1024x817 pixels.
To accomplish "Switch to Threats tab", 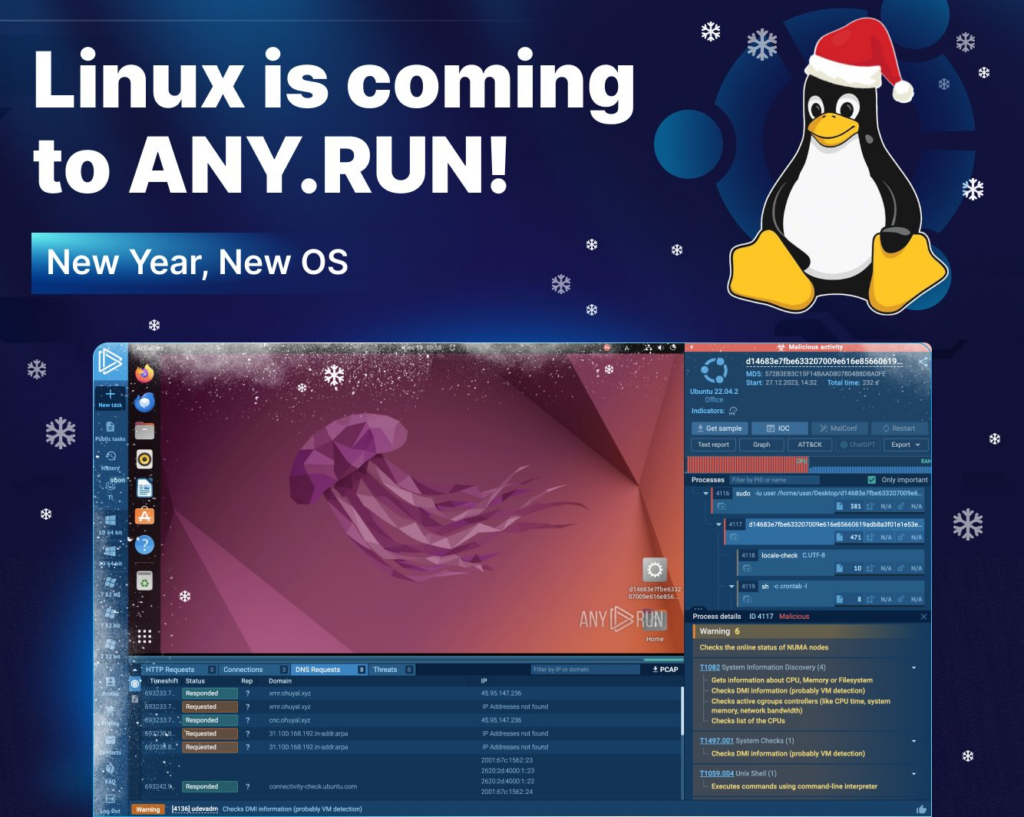I will [392, 669].
